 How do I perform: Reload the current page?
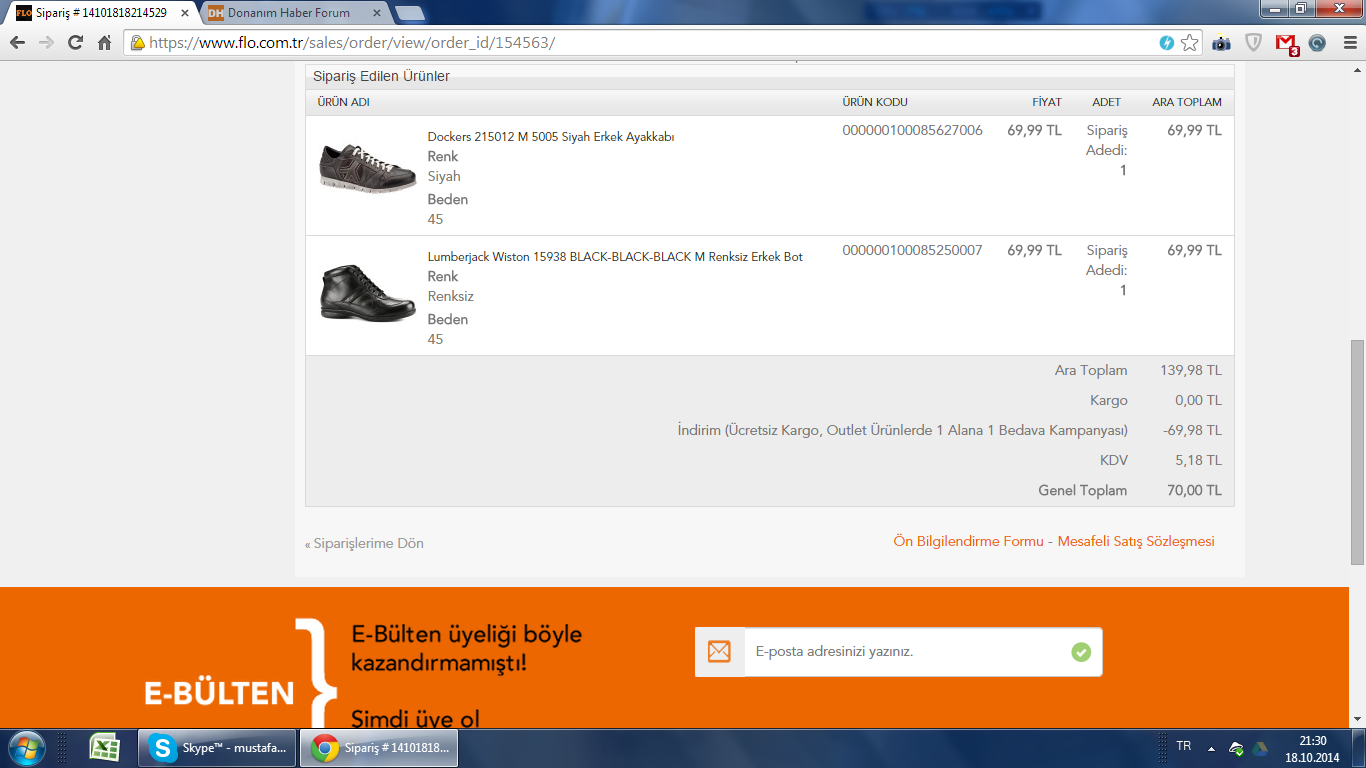pos(75,43)
